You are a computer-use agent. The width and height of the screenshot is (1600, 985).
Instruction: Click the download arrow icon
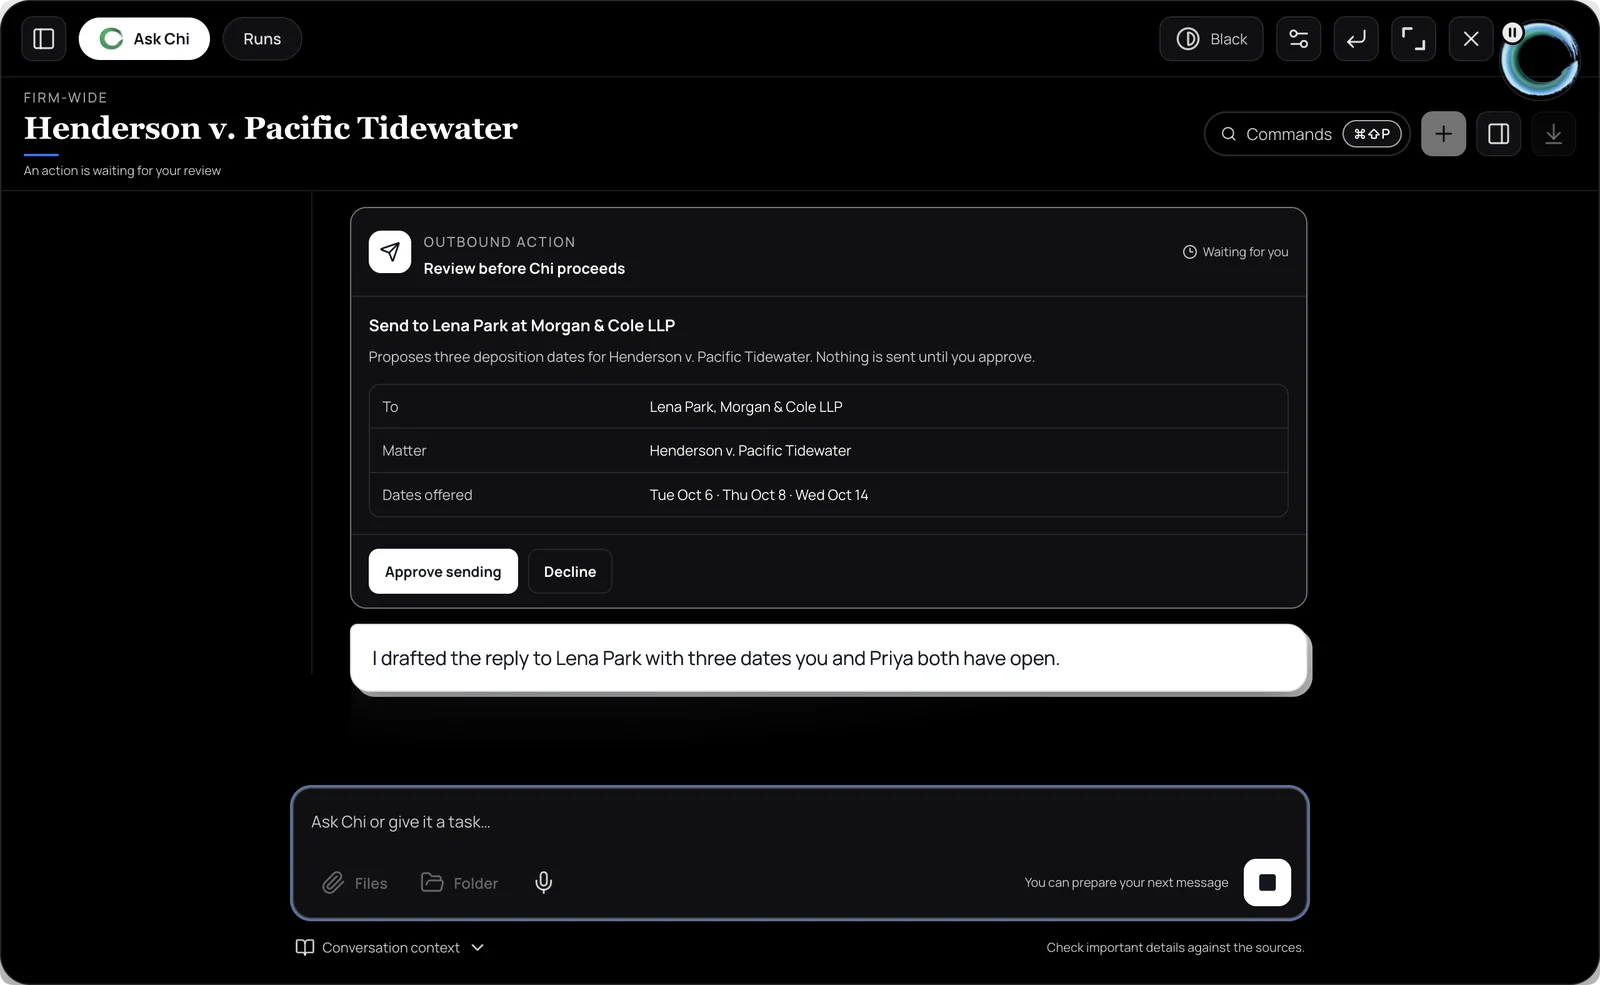(1553, 134)
